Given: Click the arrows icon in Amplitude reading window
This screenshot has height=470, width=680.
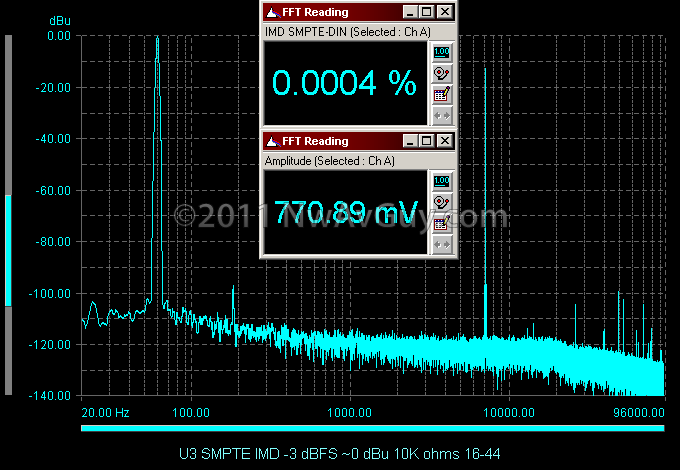Looking at the screenshot, I should (442, 245).
